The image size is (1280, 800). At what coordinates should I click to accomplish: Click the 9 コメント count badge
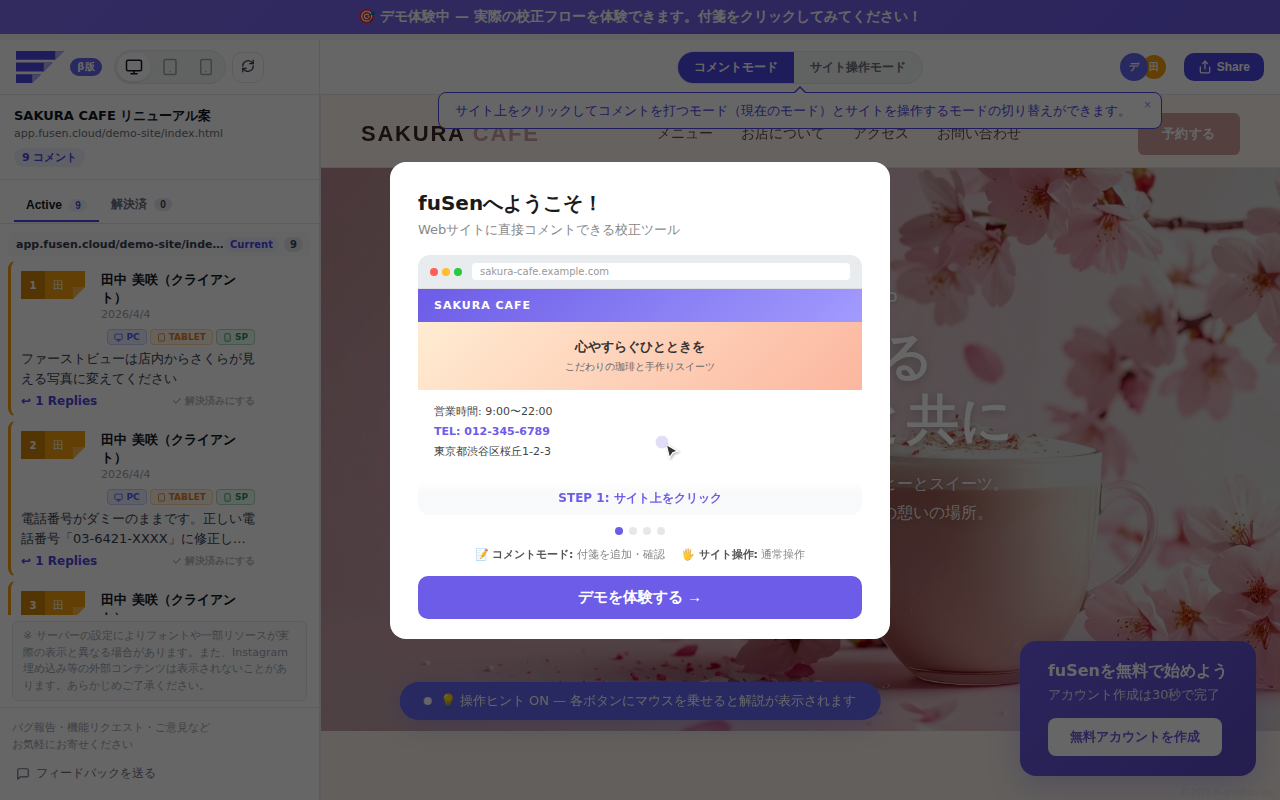point(49,157)
